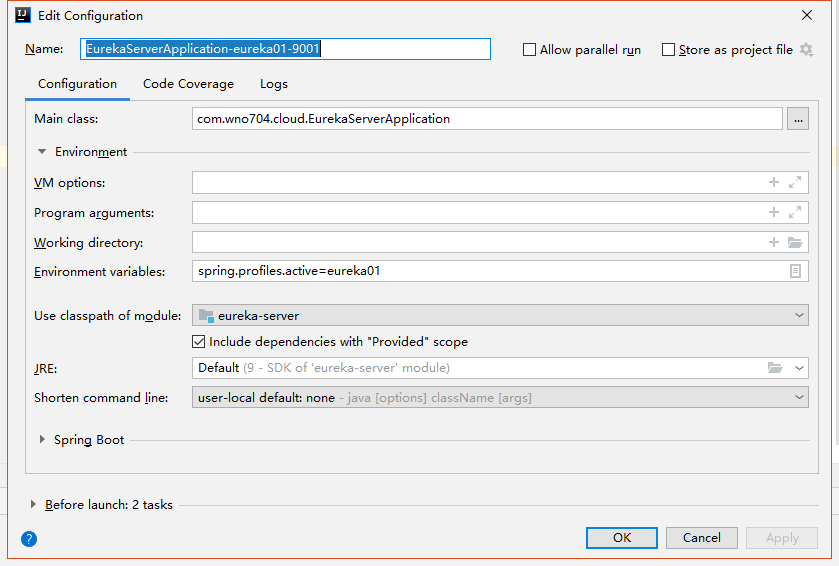
Task: Switch to the Logs tab
Action: click(274, 84)
